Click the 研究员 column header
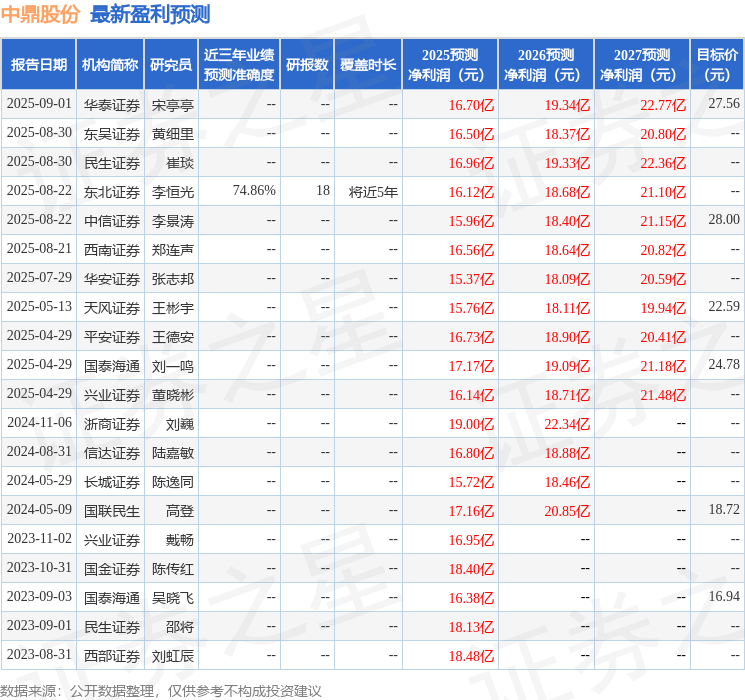This screenshot has height=700, width=745. pos(171,65)
